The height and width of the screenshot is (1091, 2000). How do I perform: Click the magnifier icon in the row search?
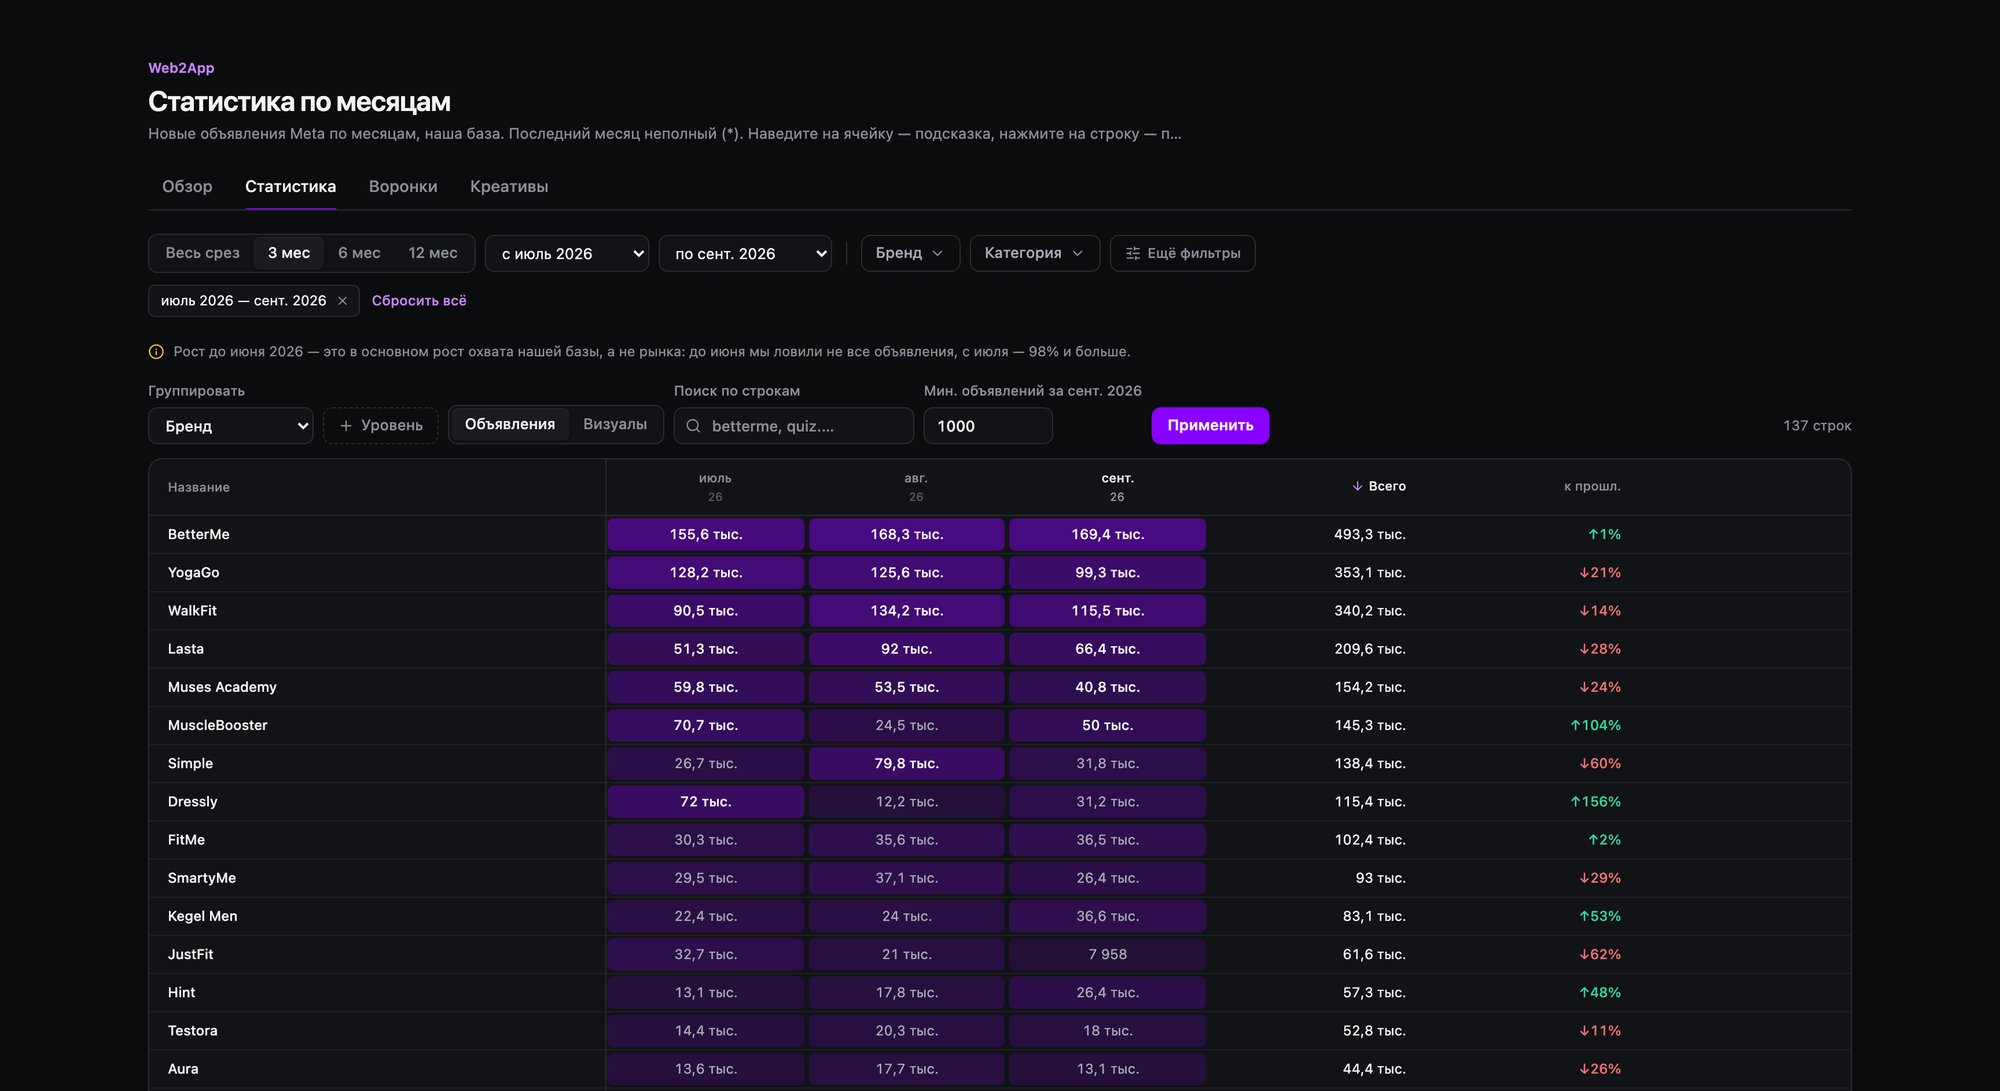(x=693, y=426)
